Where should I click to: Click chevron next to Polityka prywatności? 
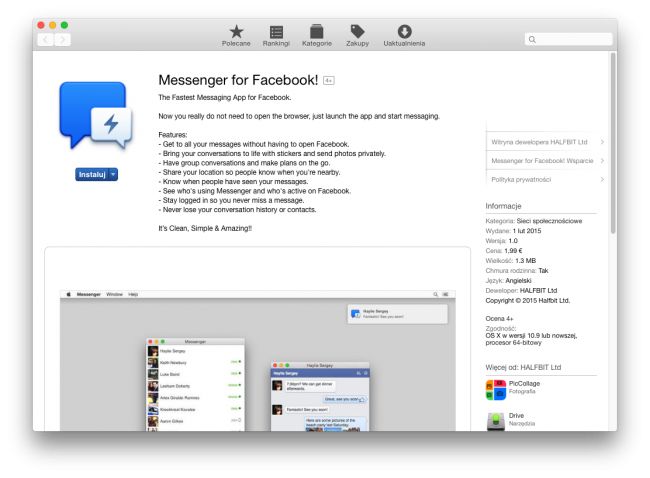pos(602,180)
